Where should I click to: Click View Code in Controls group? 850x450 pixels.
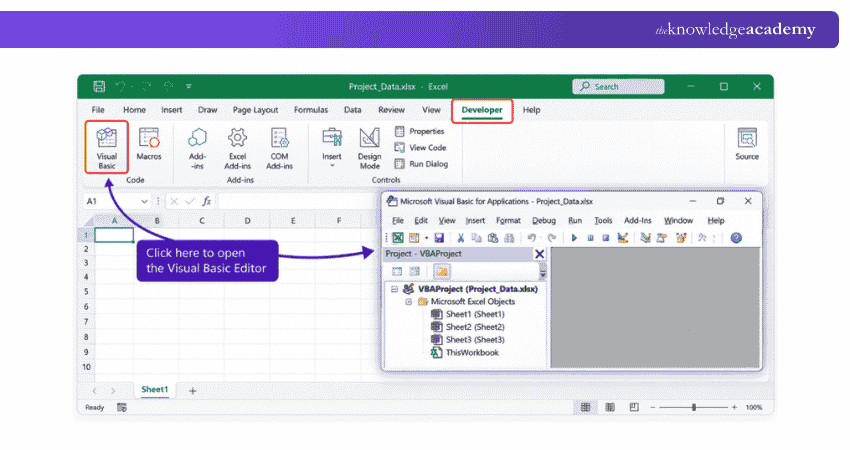(x=420, y=147)
